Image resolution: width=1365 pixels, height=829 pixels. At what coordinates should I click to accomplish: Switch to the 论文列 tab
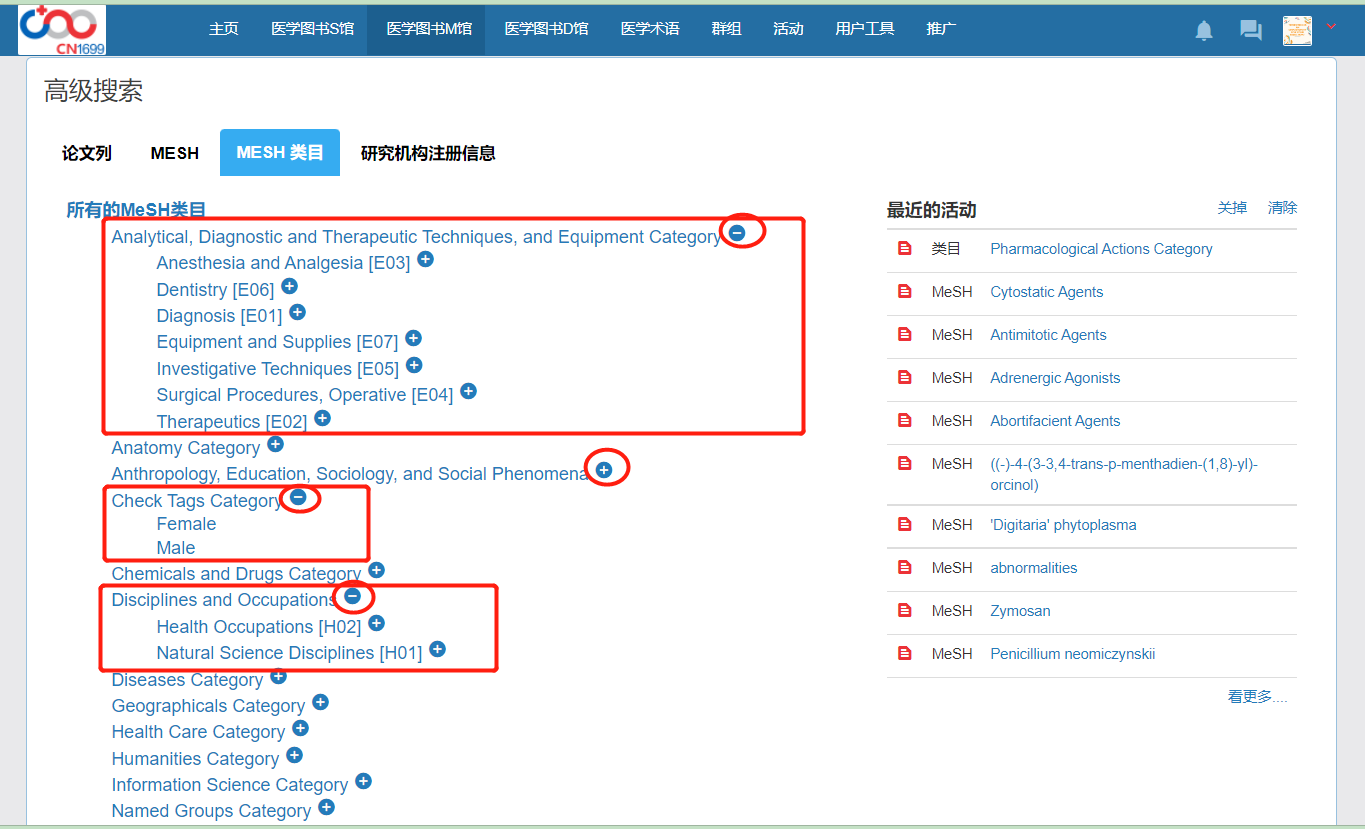pos(87,153)
